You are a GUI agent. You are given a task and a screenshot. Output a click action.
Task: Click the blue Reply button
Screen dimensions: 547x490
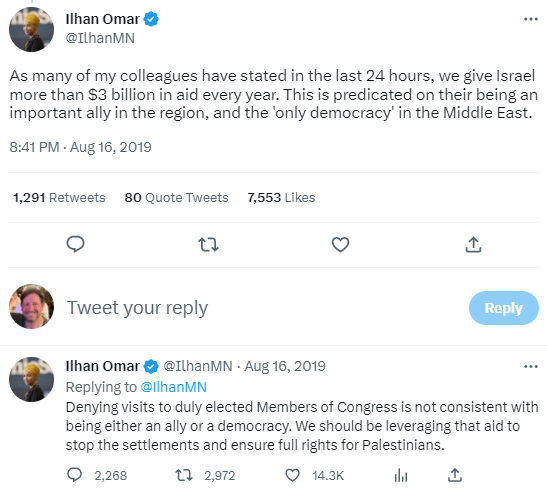coord(503,308)
